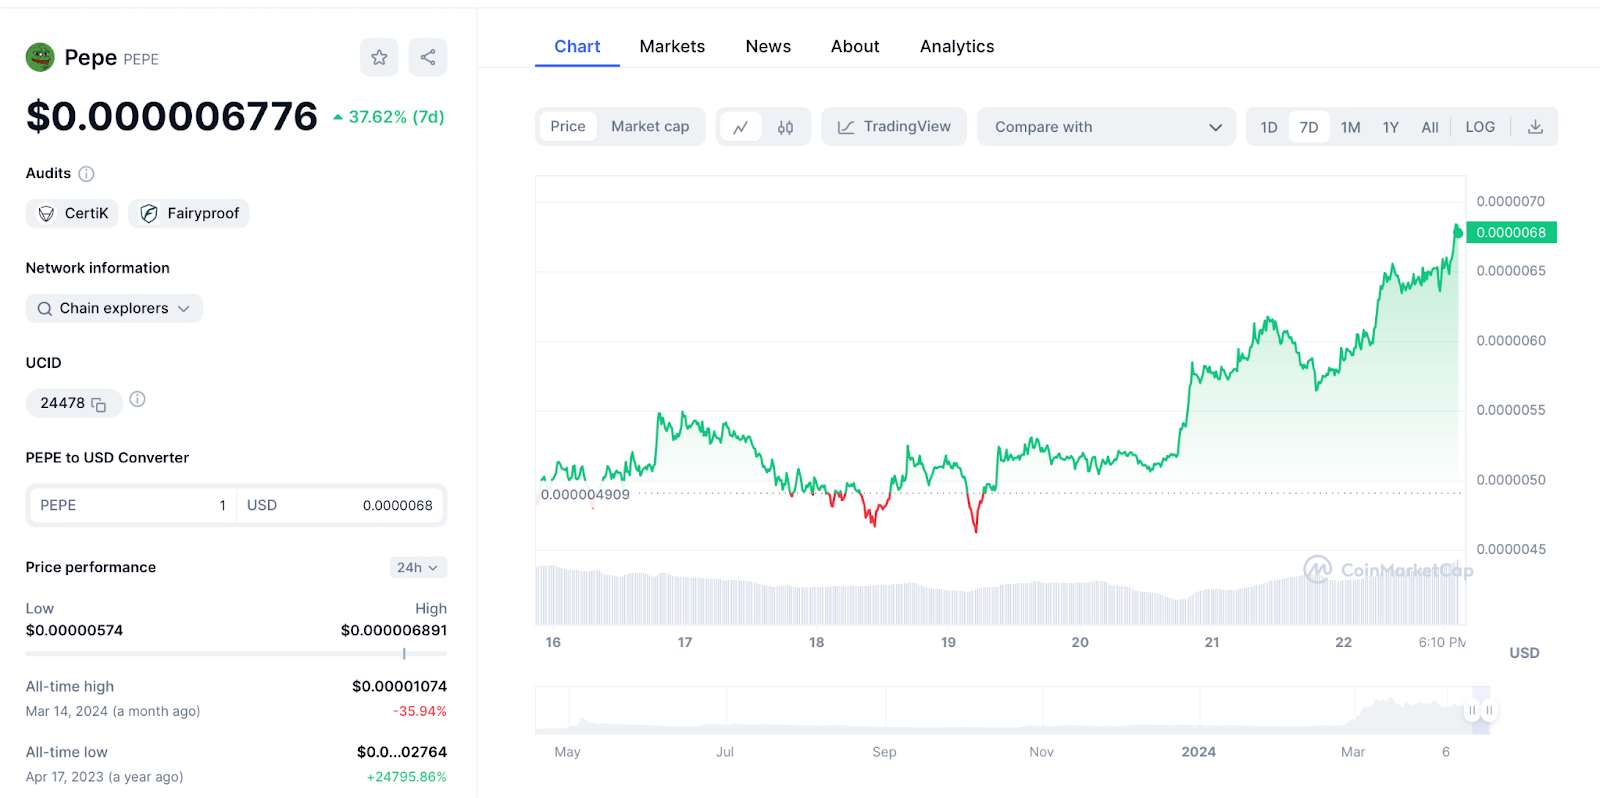Click the all-time low value $0.0...02764

pyautogui.click(x=402, y=752)
